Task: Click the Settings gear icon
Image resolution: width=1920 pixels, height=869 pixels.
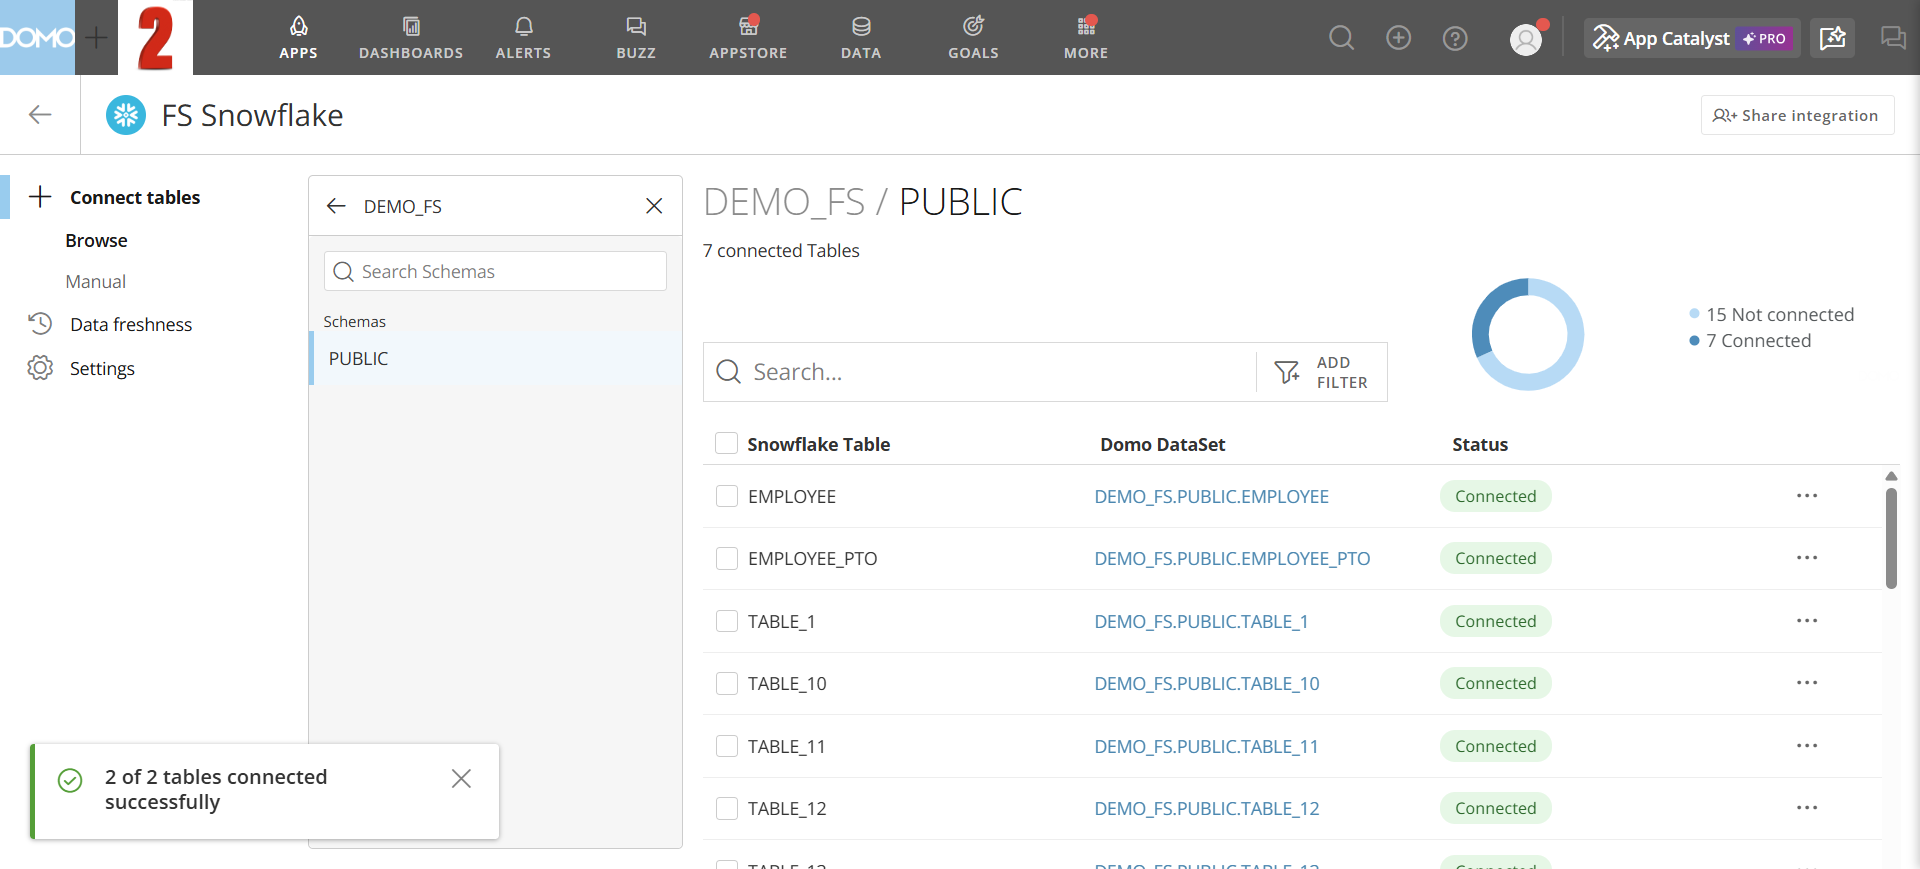Action: click(40, 368)
